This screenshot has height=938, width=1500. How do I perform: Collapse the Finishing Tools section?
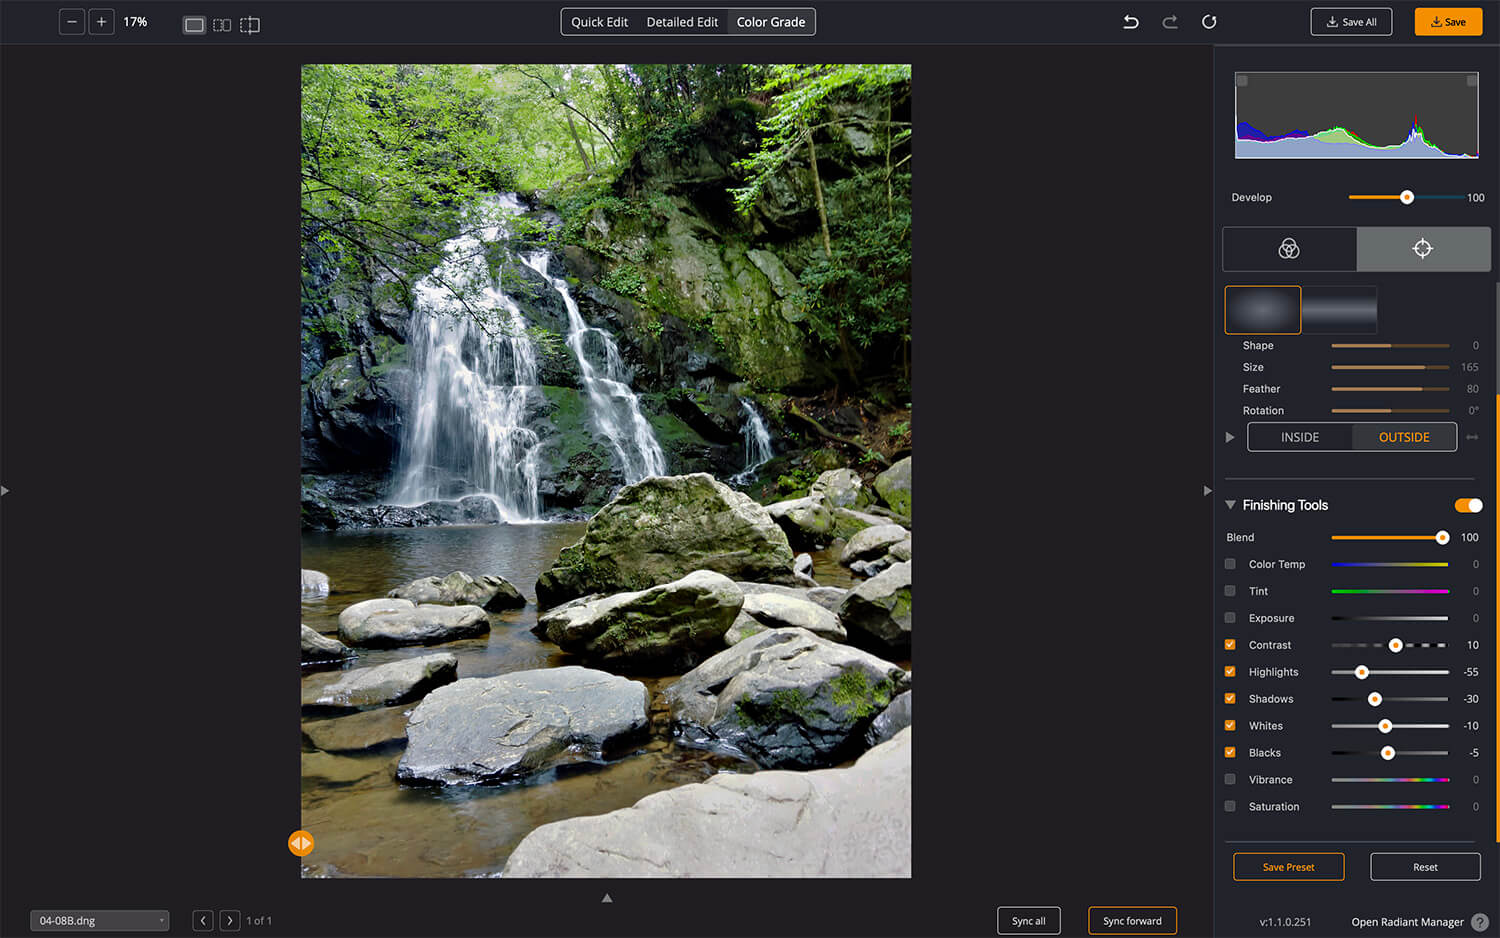[x=1231, y=505]
